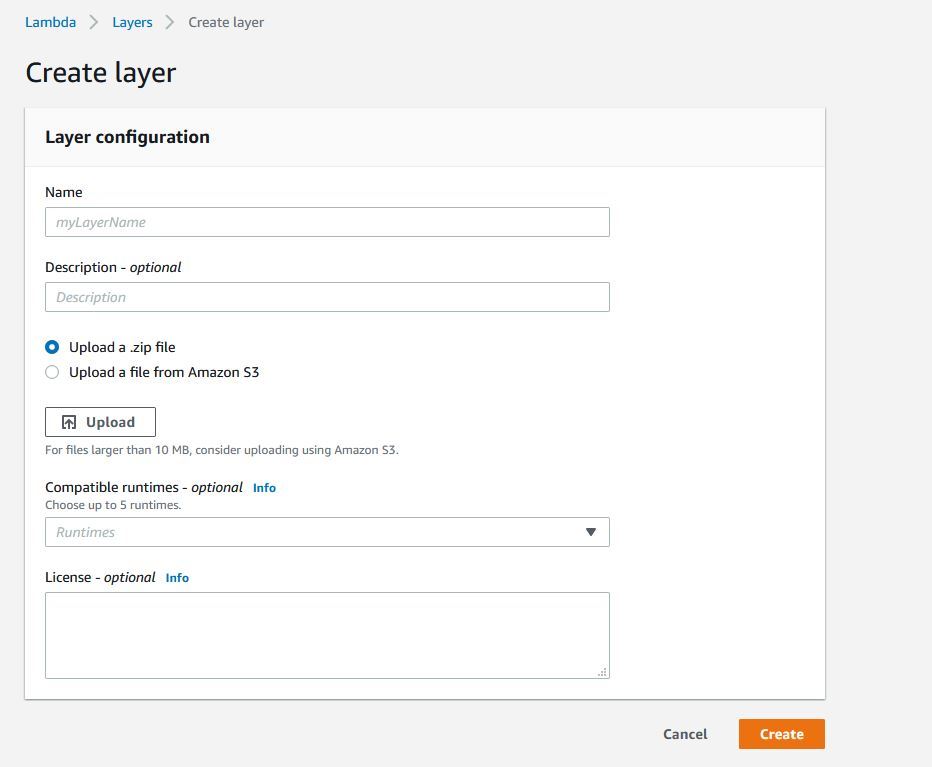Viewport: 932px width, 767px height.
Task: Click the upload arrow icon on the Upload button
Action: tap(69, 422)
